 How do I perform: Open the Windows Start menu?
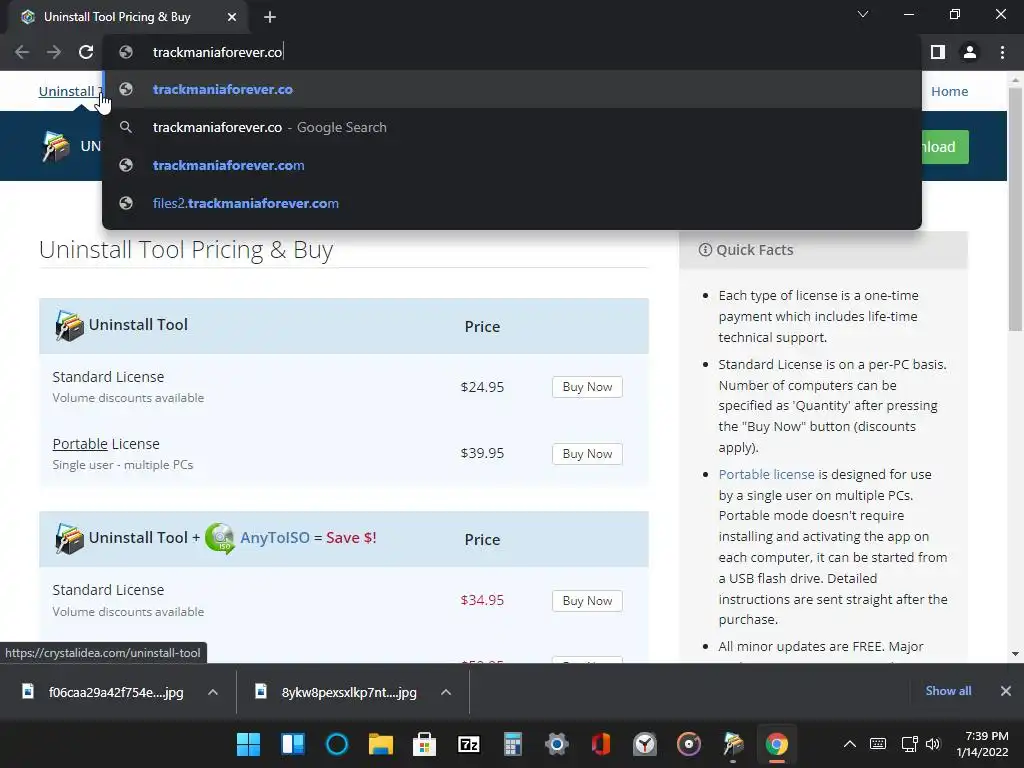(x=248, y=744)
